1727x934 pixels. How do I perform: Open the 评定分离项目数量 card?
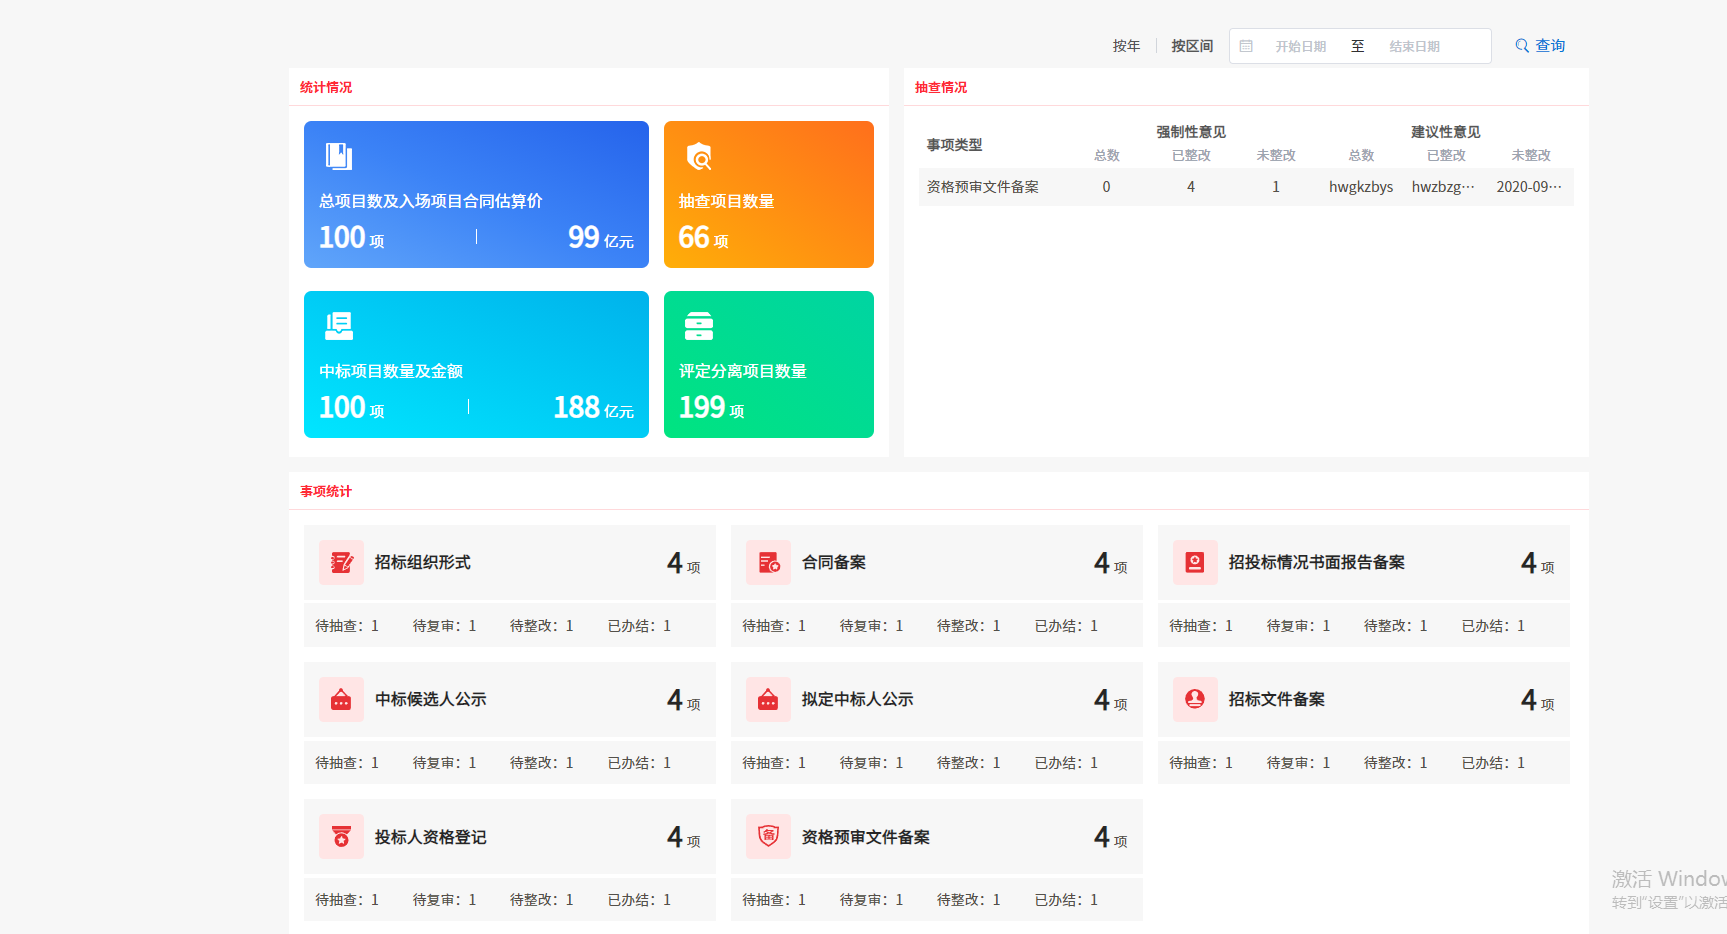(769, 364)
